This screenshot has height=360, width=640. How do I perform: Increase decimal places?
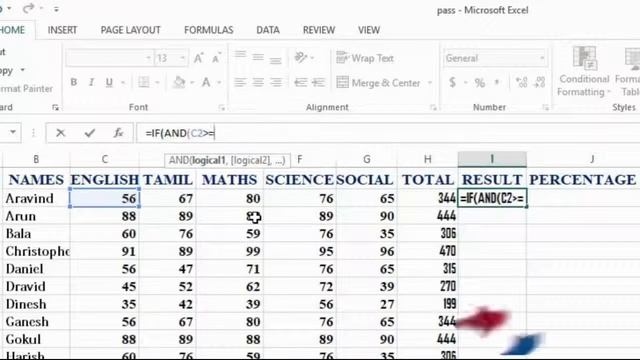(522, 82)
